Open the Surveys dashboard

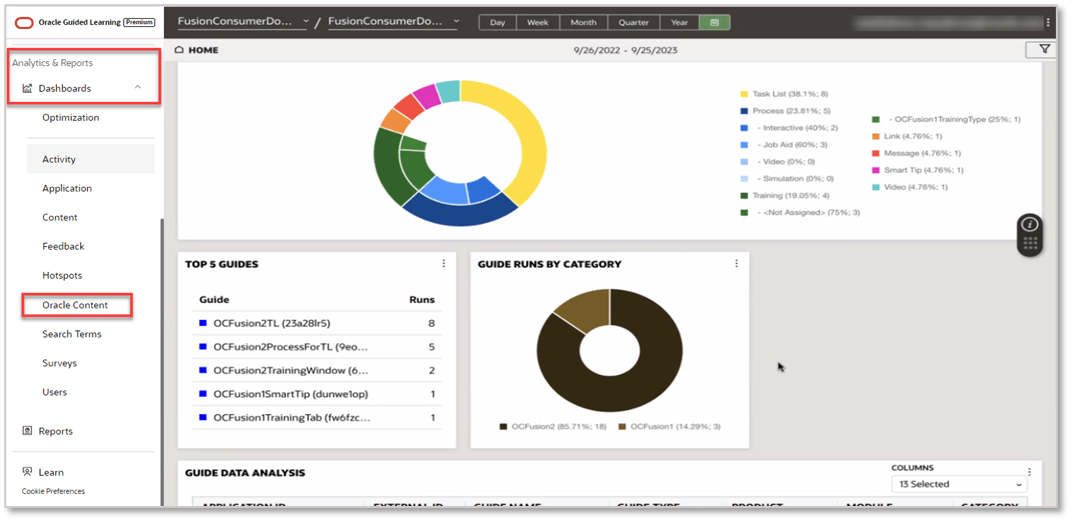point(59,363)
